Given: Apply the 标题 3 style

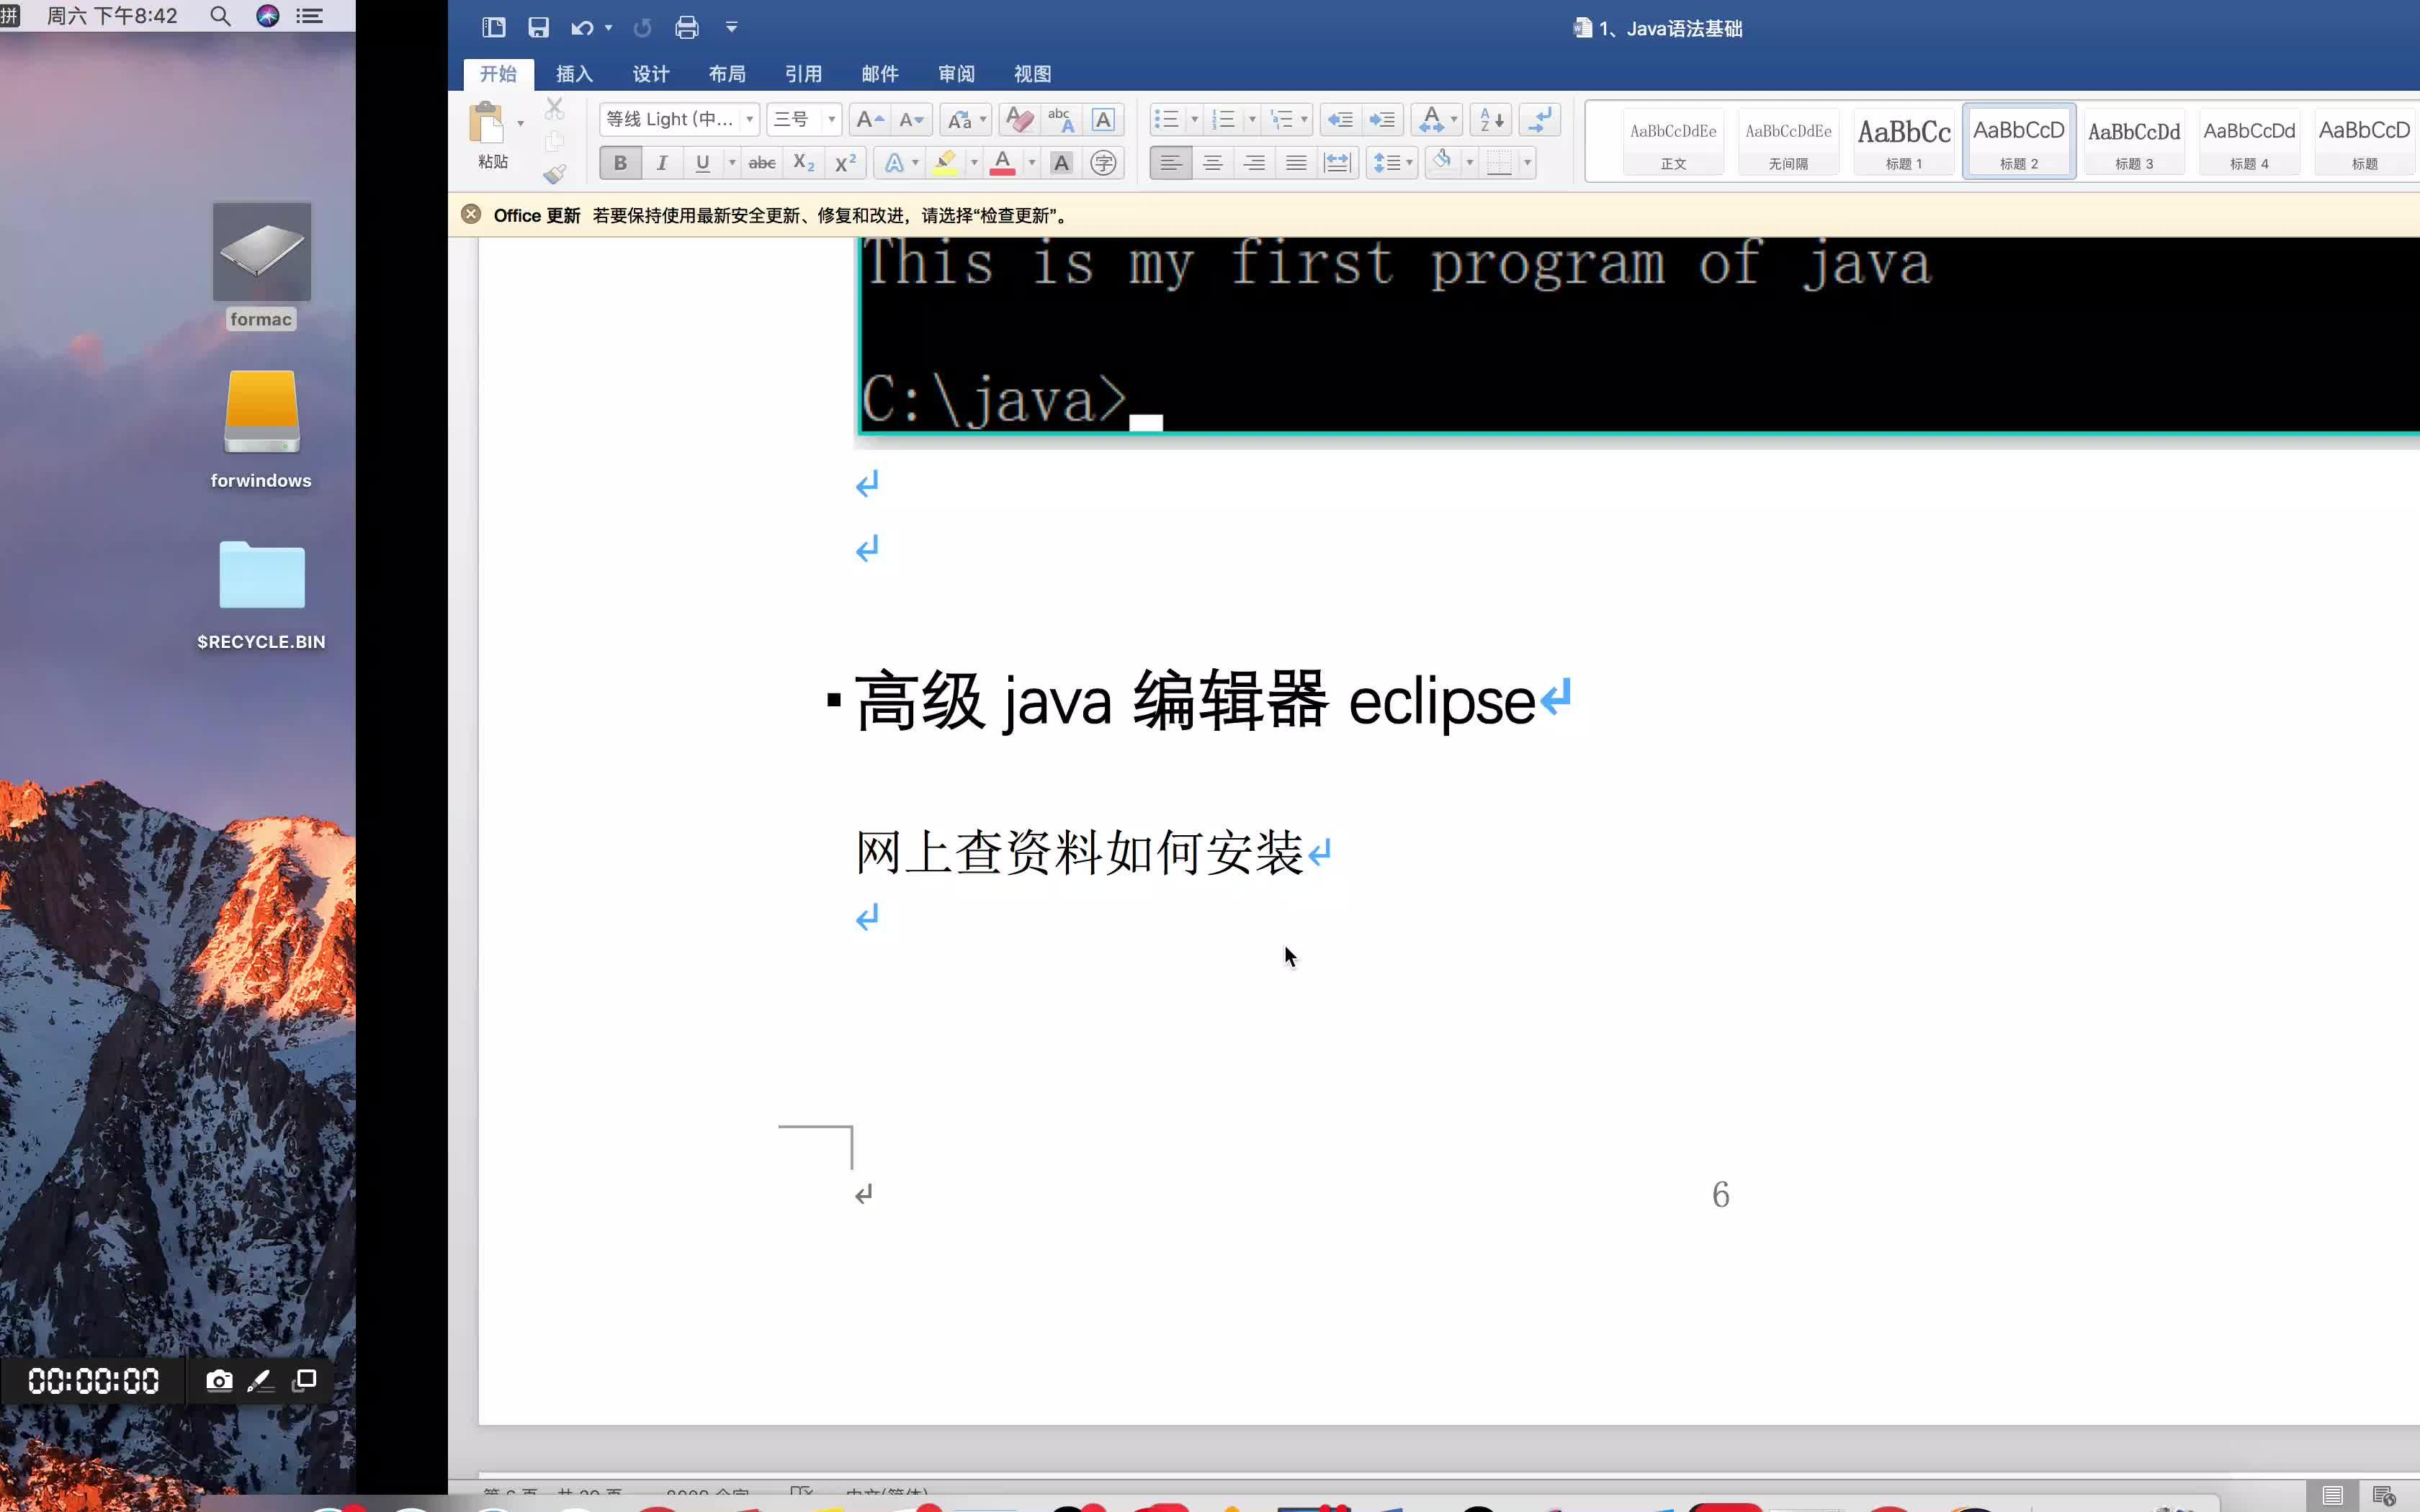Looking at the screenshot, I should tap(2134, 142).
